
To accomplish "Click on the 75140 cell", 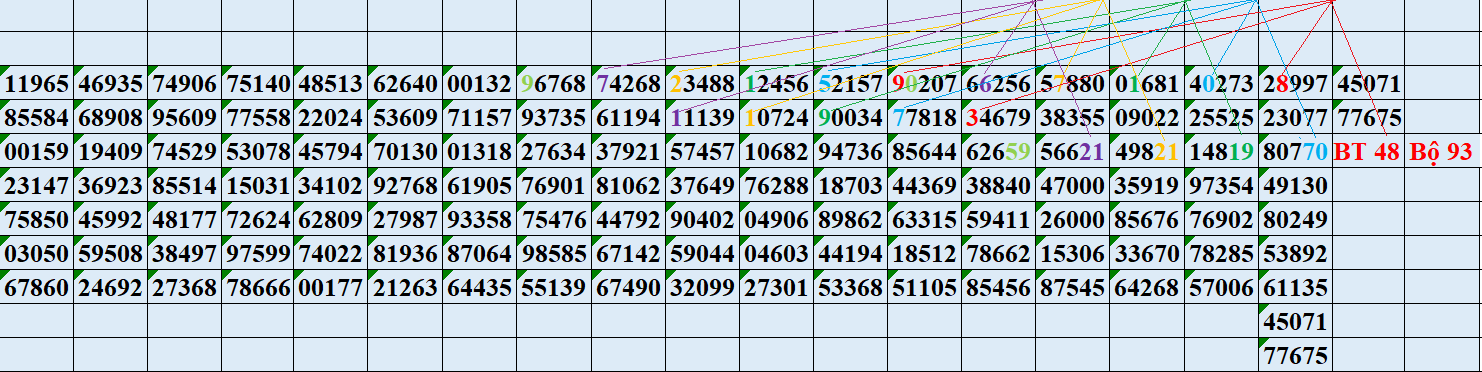I will tap(259, 84).
